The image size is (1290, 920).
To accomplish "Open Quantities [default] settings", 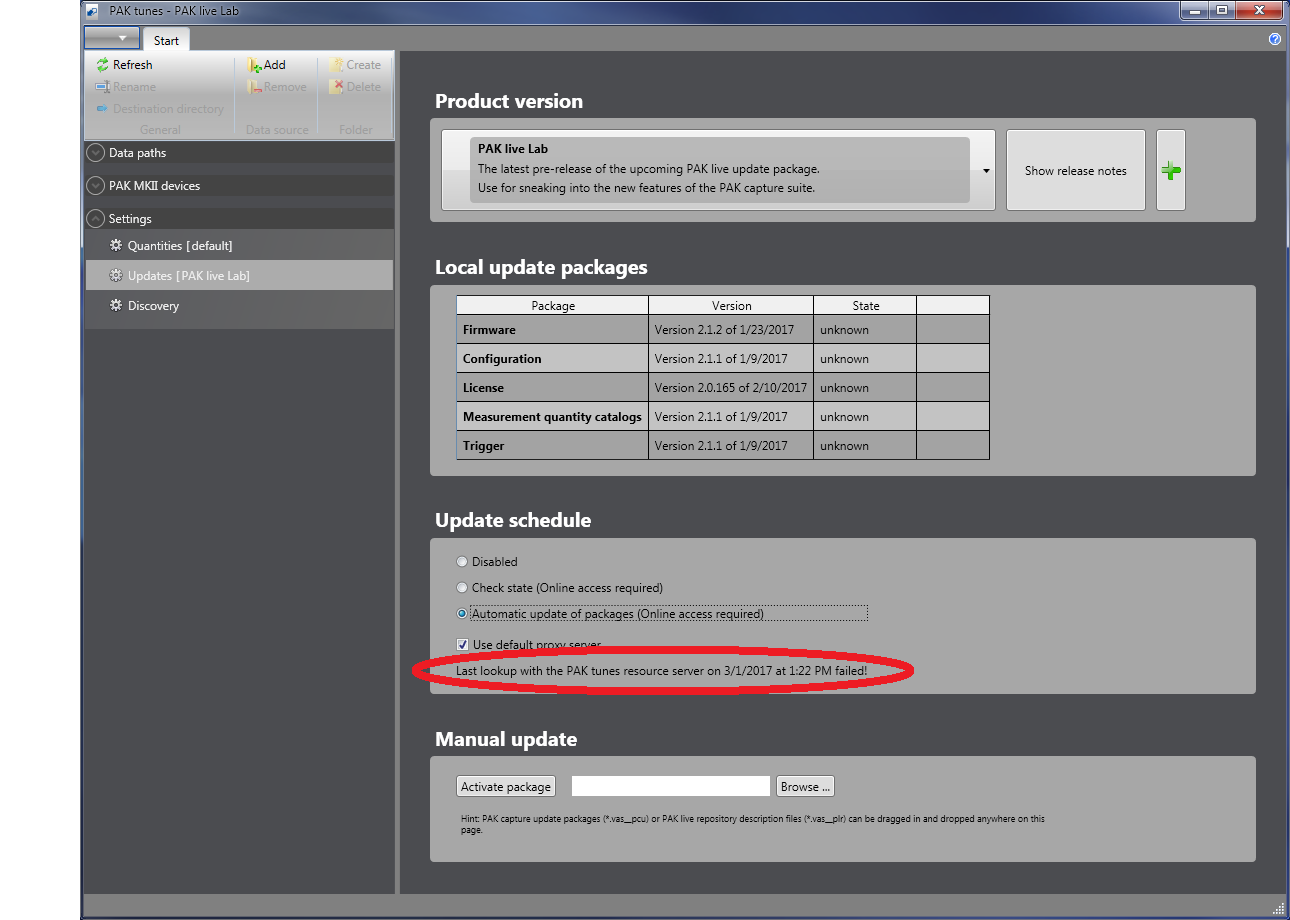I will pos(239,246).
